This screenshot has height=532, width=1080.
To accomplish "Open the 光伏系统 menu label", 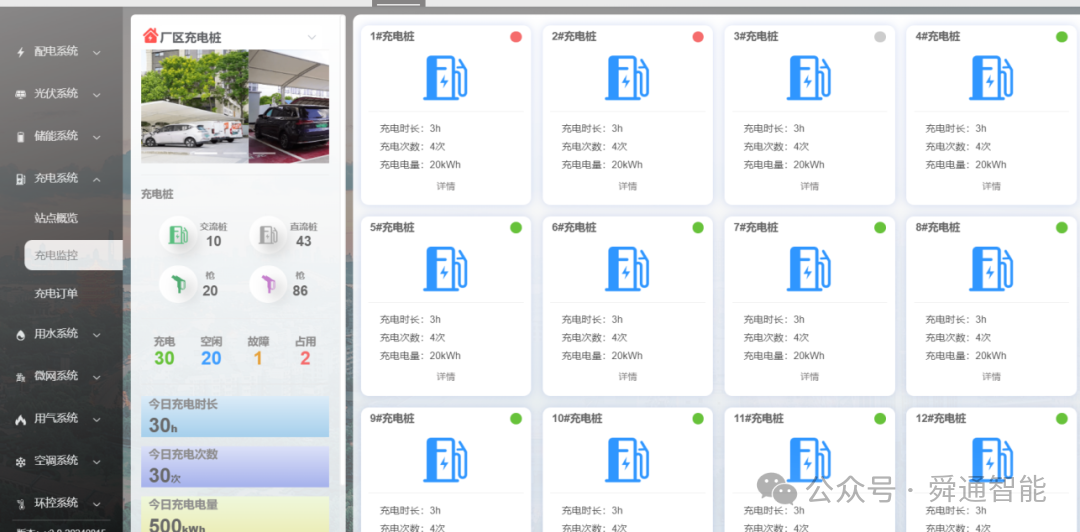I will click(56, 94).
